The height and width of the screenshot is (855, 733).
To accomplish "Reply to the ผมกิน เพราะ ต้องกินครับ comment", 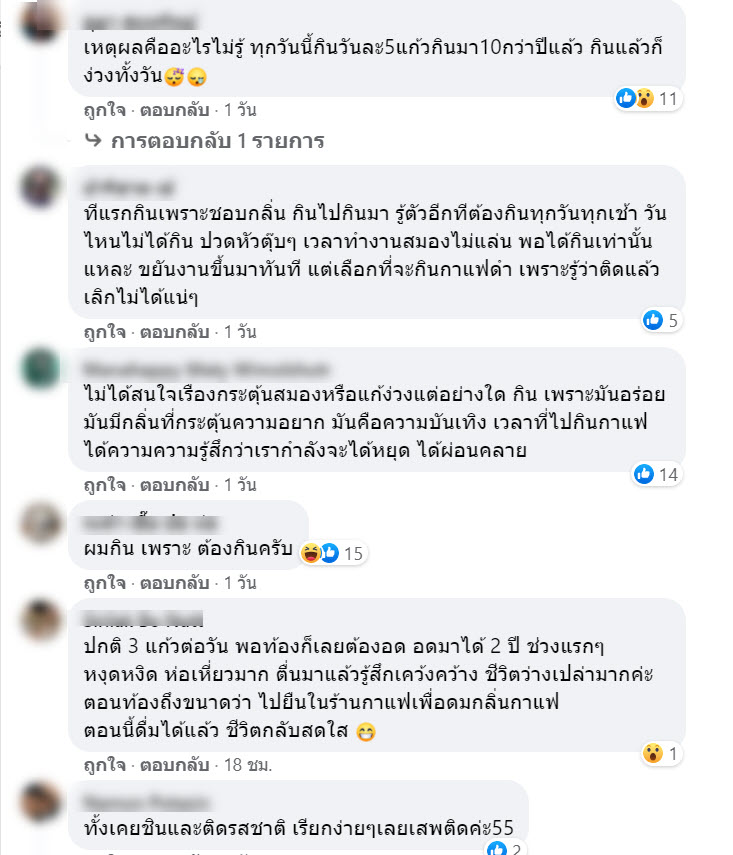I will [175, 583].
